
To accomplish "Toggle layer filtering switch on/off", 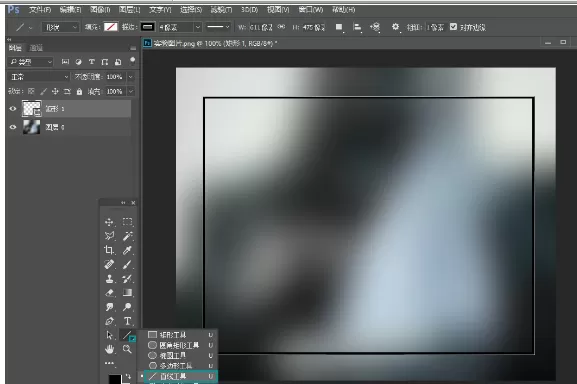I will point(132,61).
